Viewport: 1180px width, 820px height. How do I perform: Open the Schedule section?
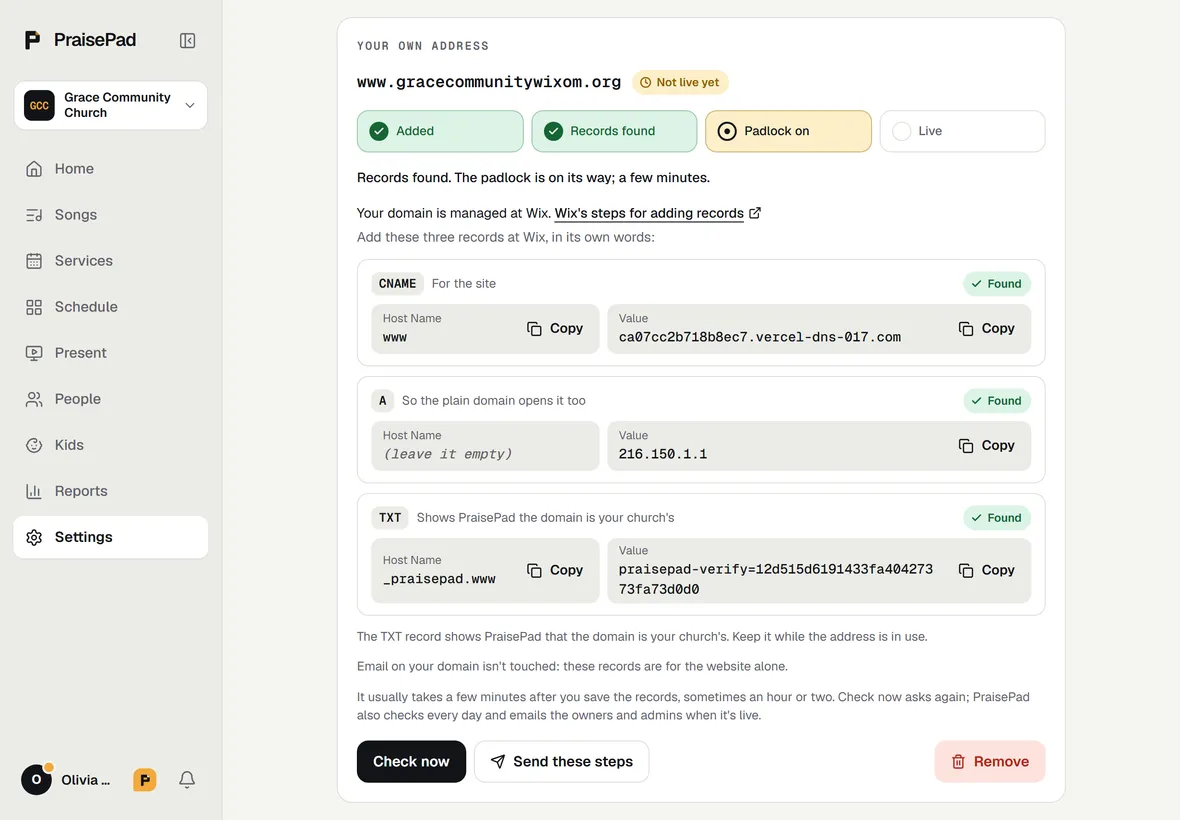pos(111,307)
